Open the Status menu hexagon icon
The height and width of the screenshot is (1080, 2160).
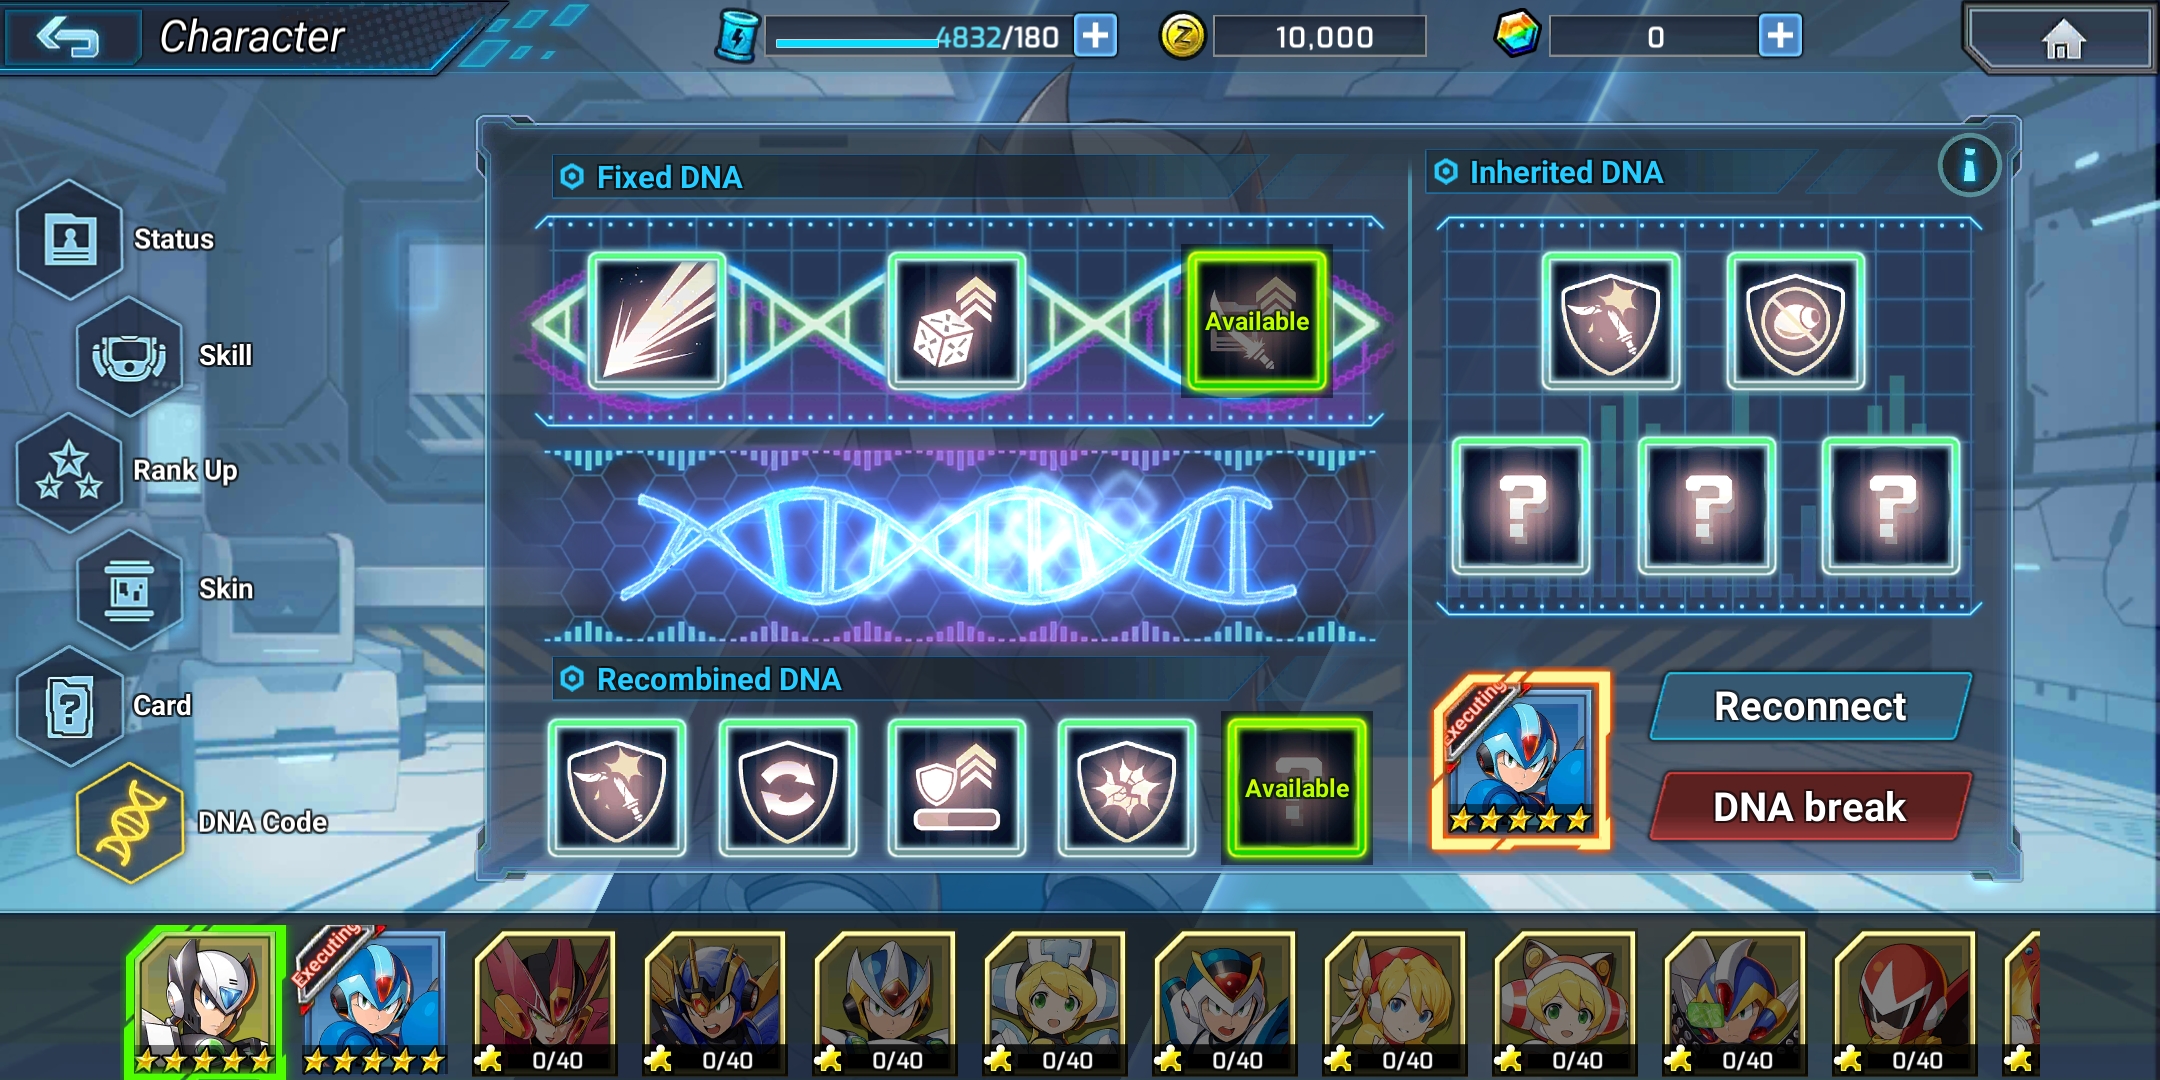click(x=70, y=240)
